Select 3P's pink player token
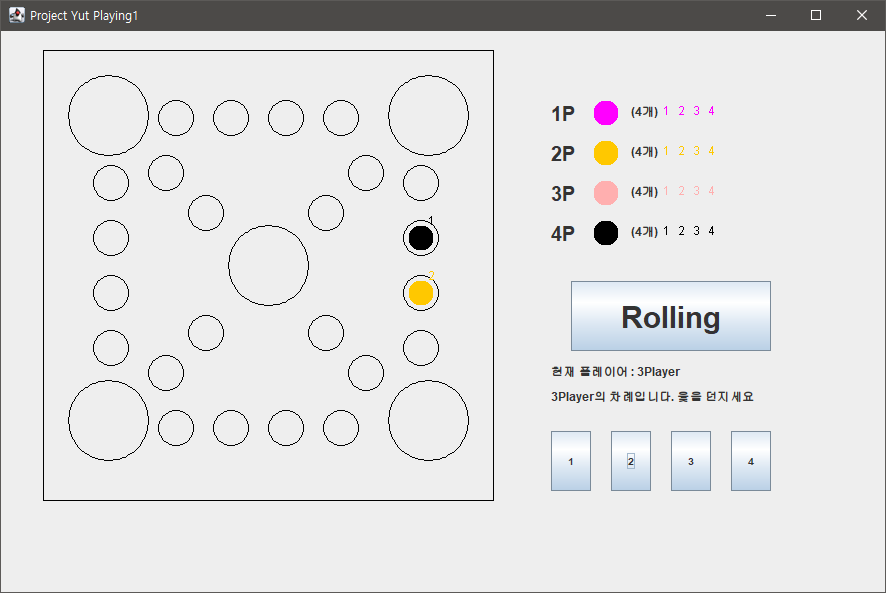886x593 pixels. pyautogui.click(x=605, y=192)
